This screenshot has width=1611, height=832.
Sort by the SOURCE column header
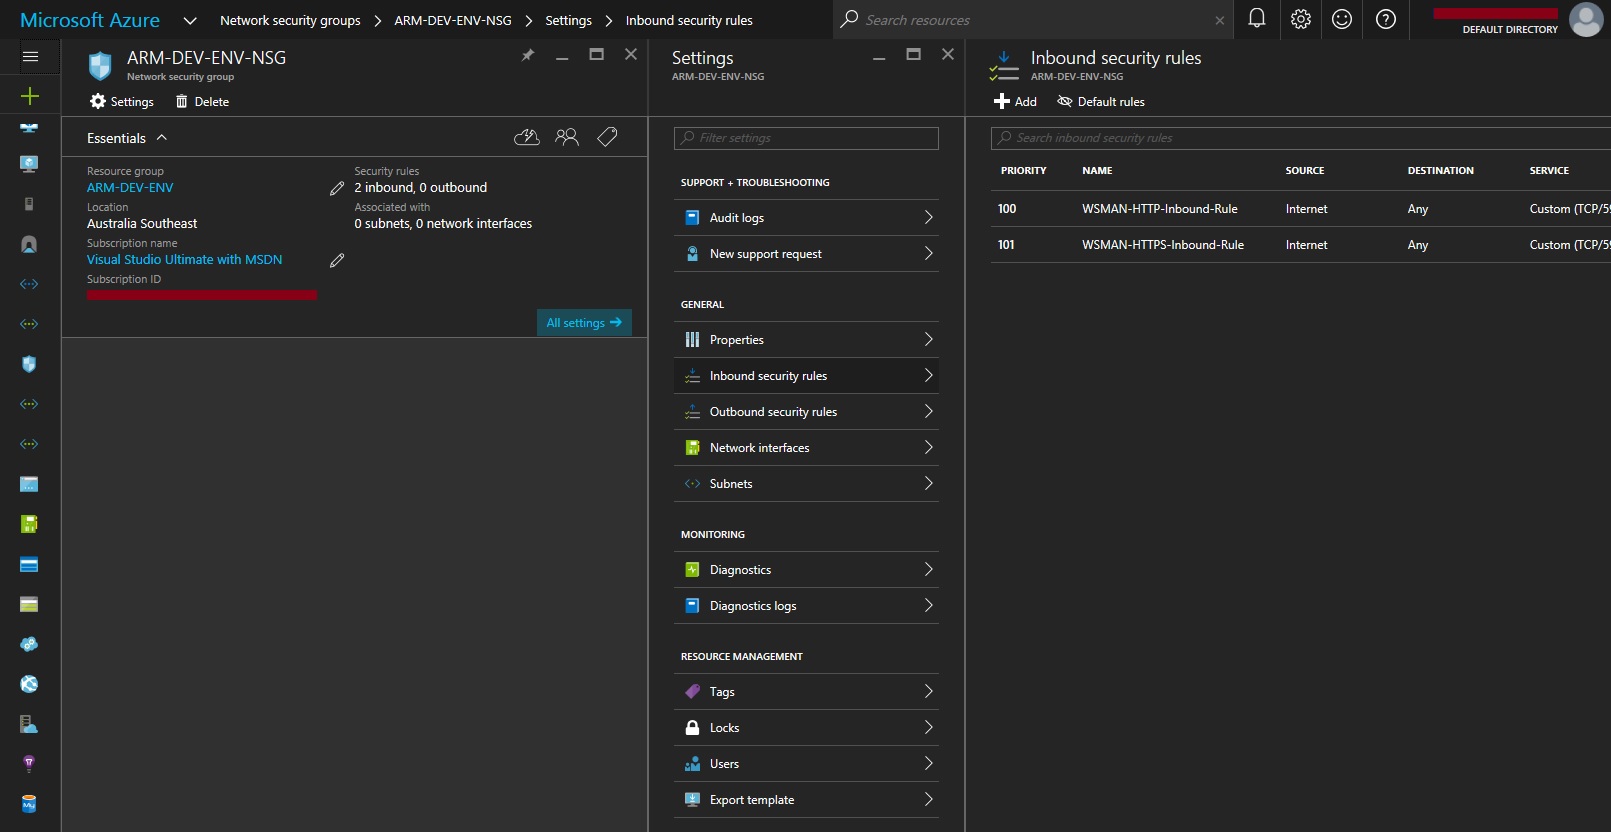(x=1304, y=171)
